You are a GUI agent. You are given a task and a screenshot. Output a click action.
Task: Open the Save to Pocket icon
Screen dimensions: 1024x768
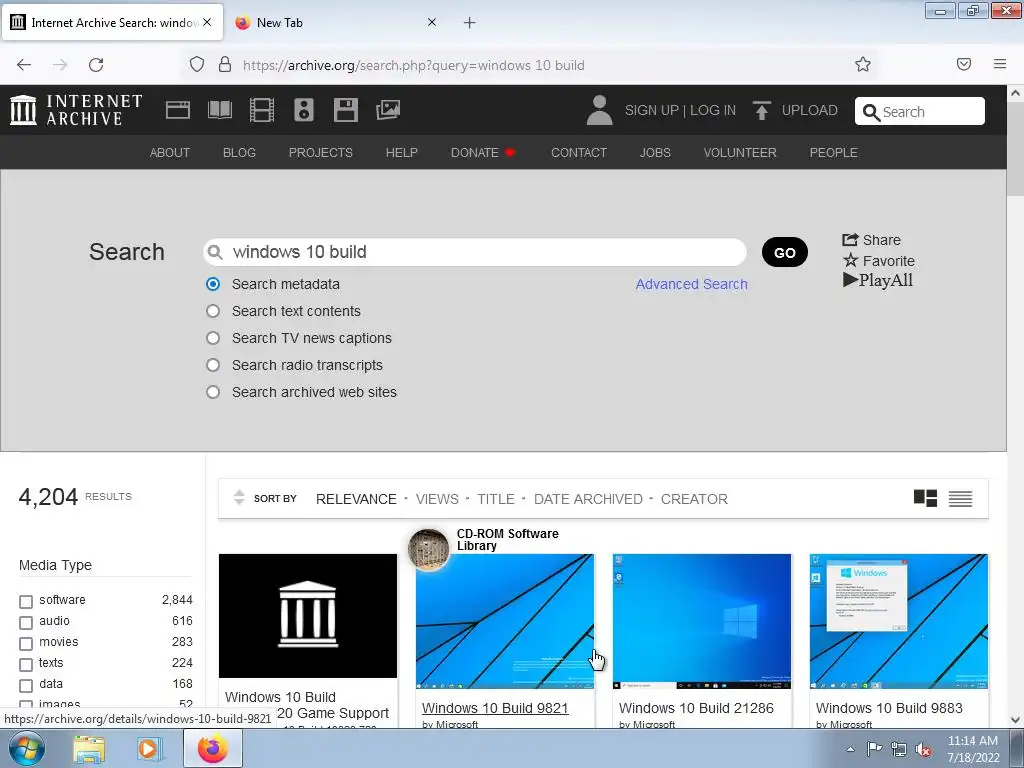click(x=964, y=64)
